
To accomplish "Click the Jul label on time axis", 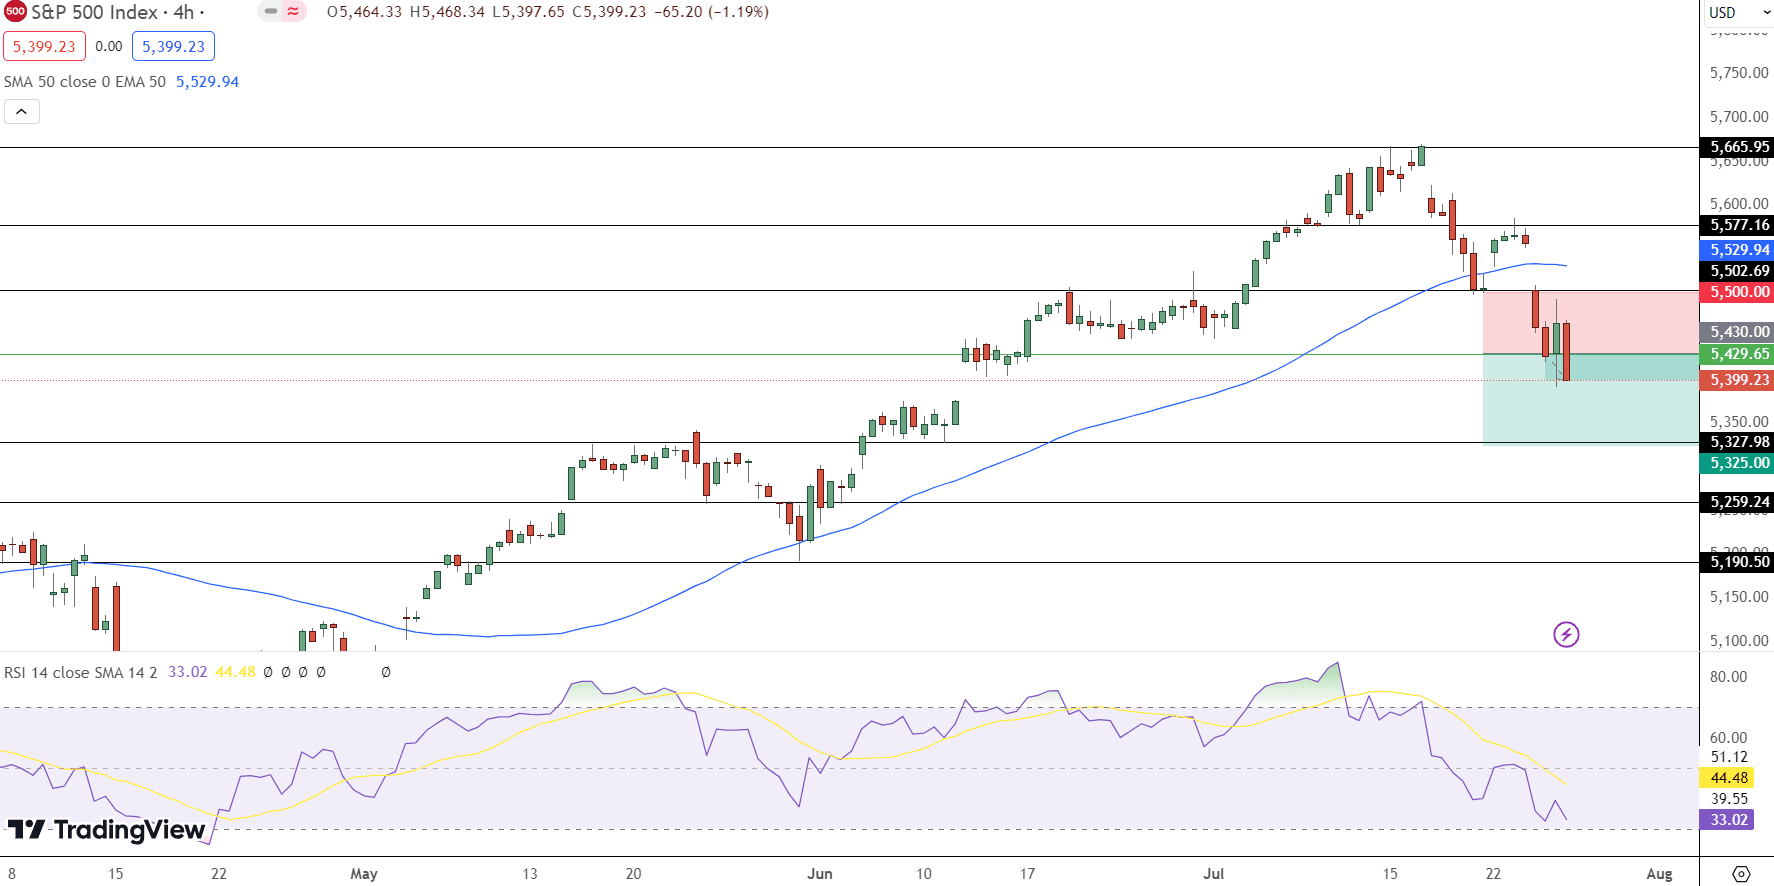I will pyautogui.click(x=1213, y=874).
